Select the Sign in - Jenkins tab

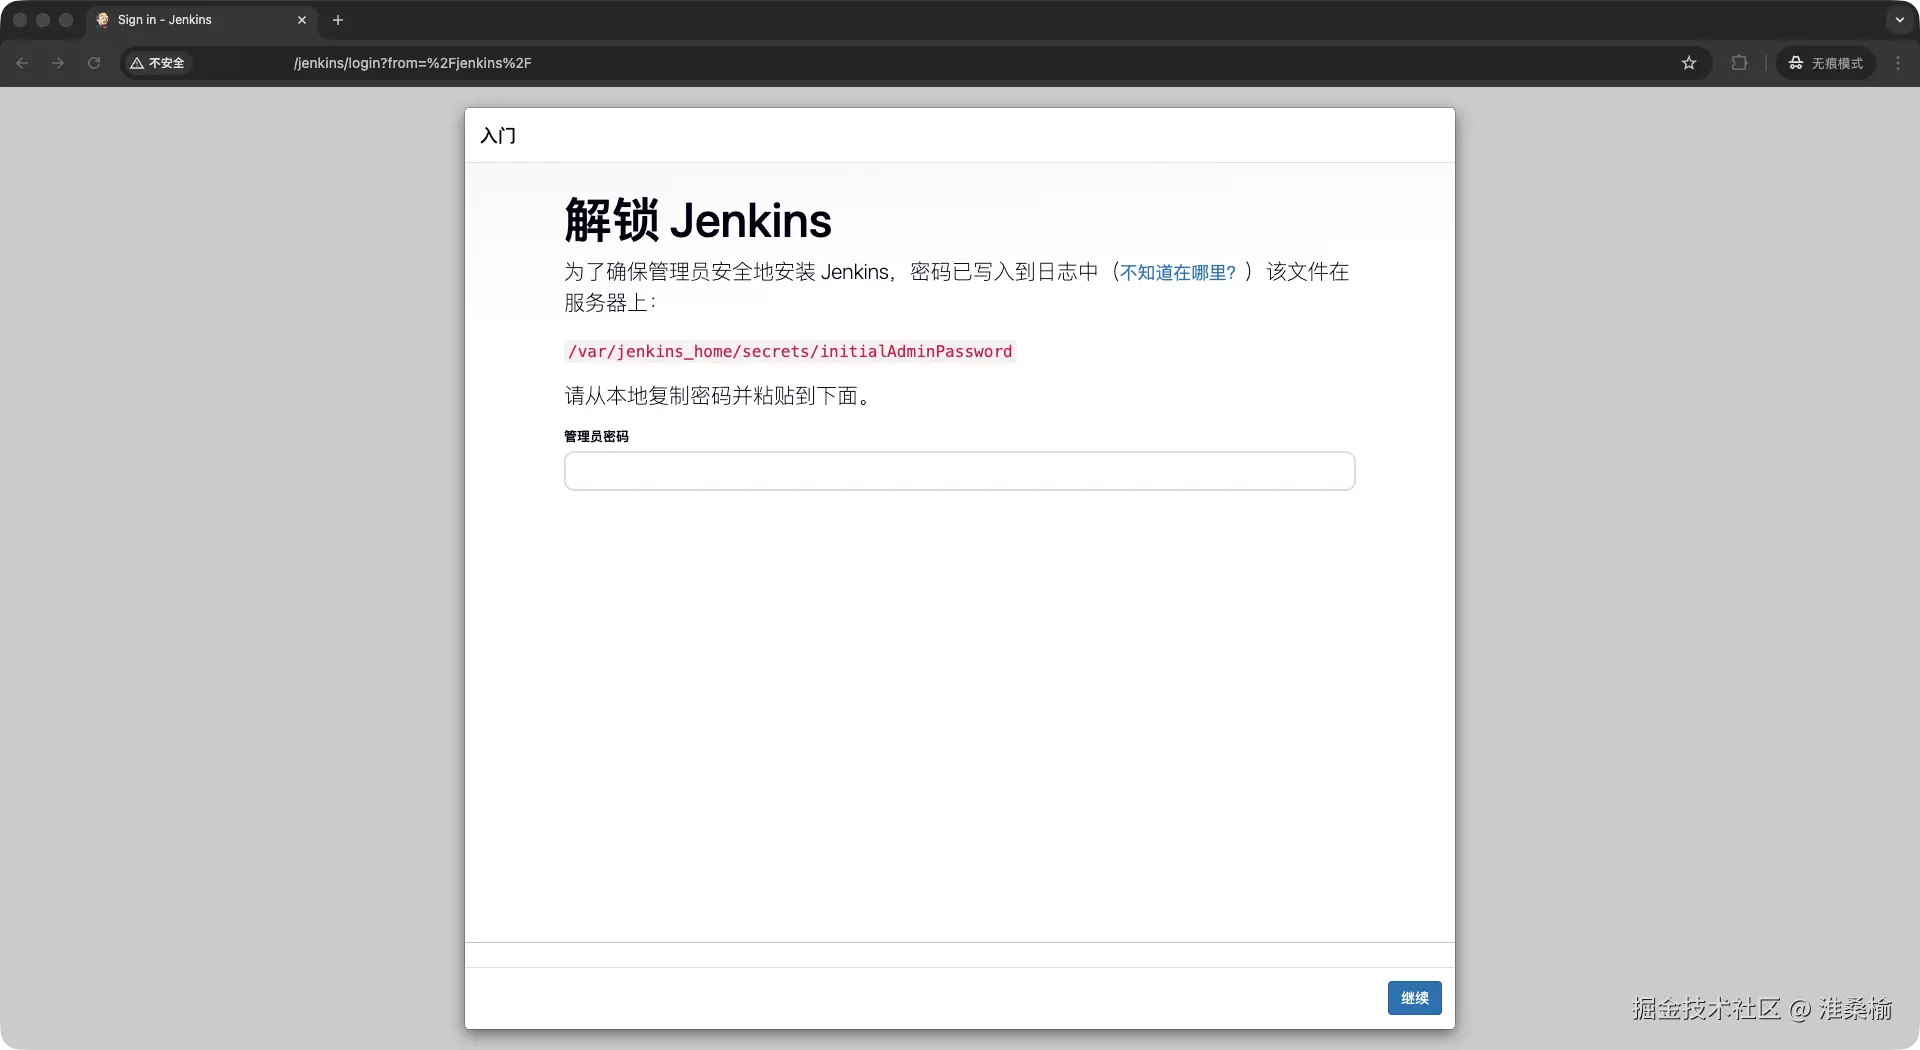(x=200, y=20)
